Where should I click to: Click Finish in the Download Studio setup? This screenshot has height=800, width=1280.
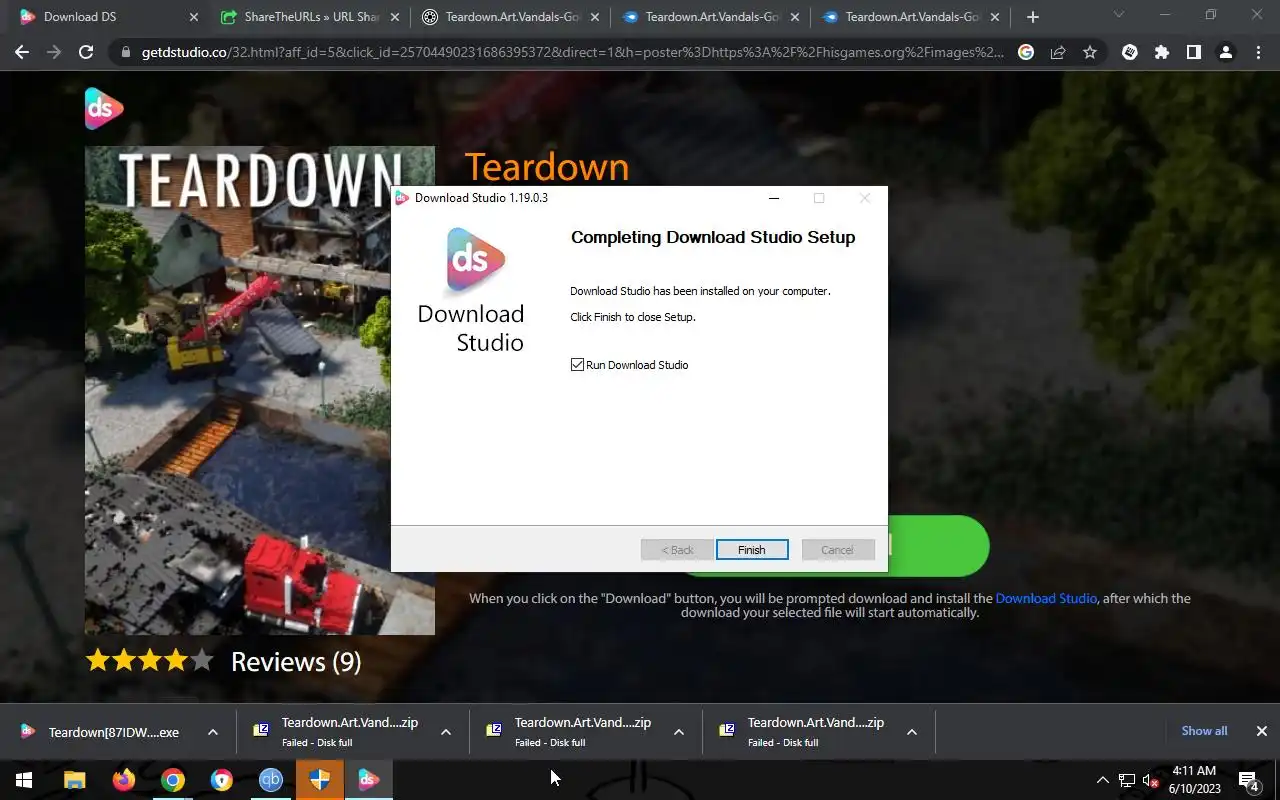point(752,550)
